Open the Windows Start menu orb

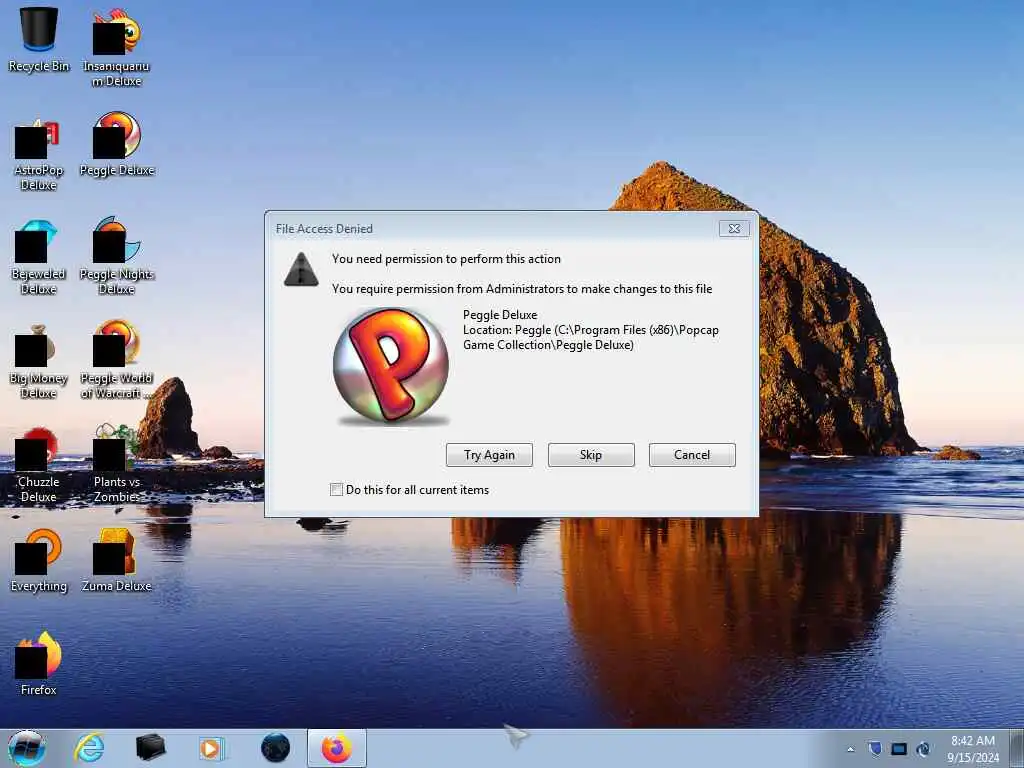tap(27, 748)
